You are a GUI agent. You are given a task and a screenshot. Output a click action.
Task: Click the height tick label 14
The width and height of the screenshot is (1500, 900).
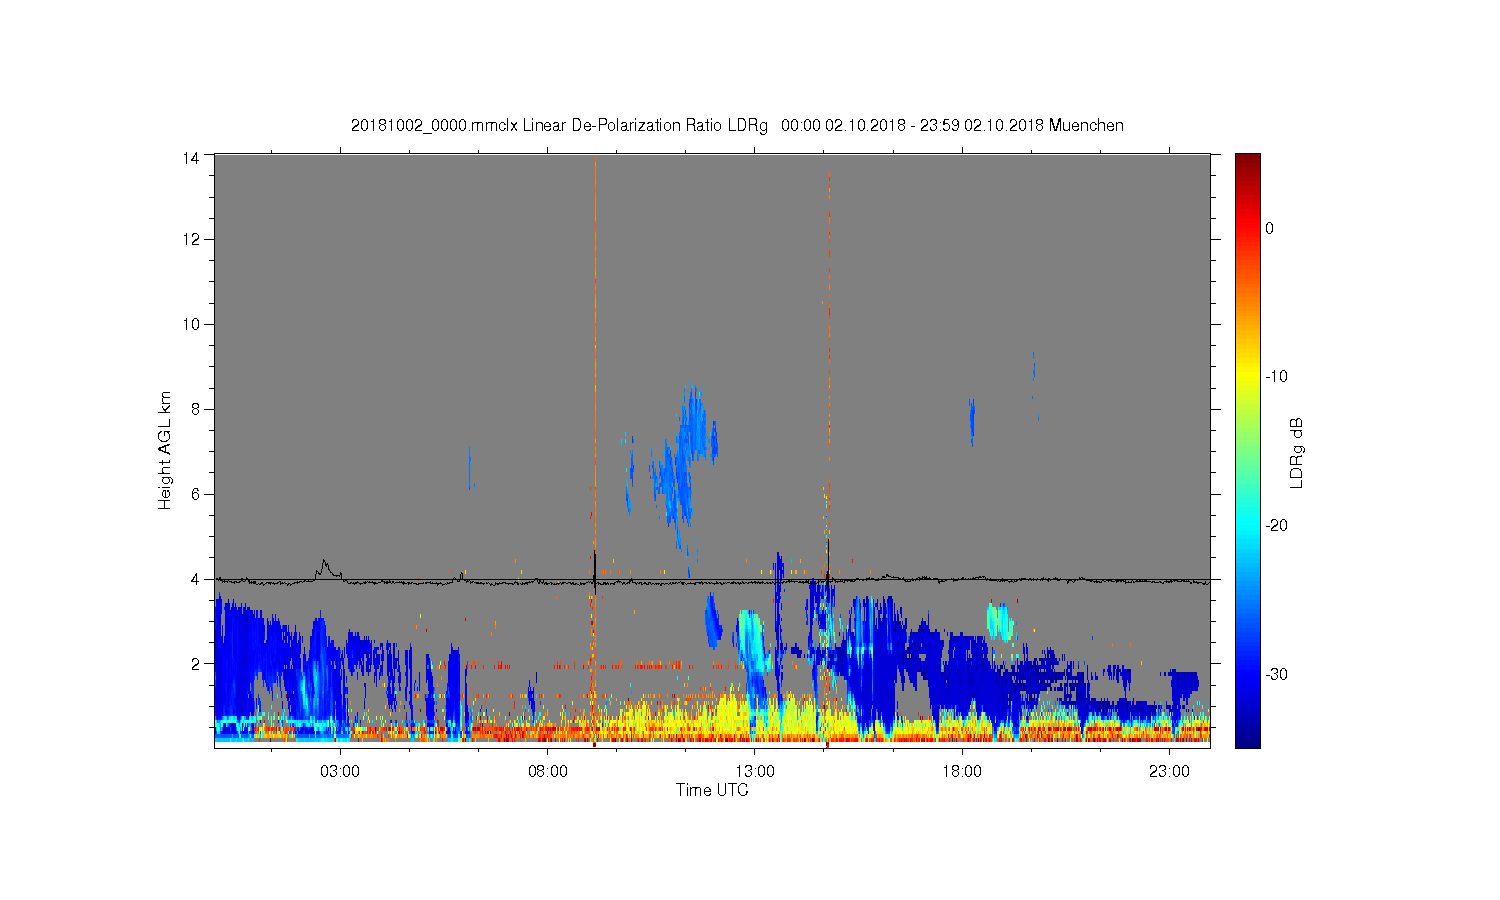[x=191, y=157]
